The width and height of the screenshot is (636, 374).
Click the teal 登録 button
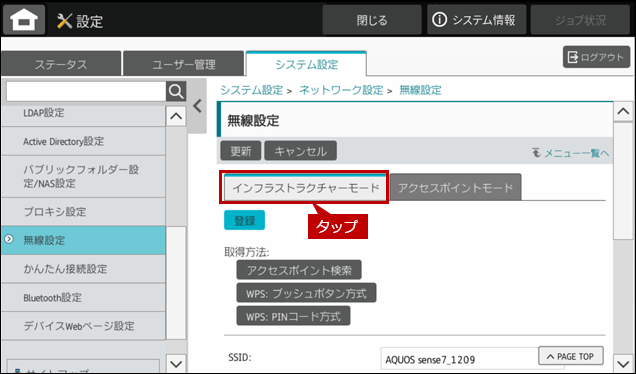245,220
